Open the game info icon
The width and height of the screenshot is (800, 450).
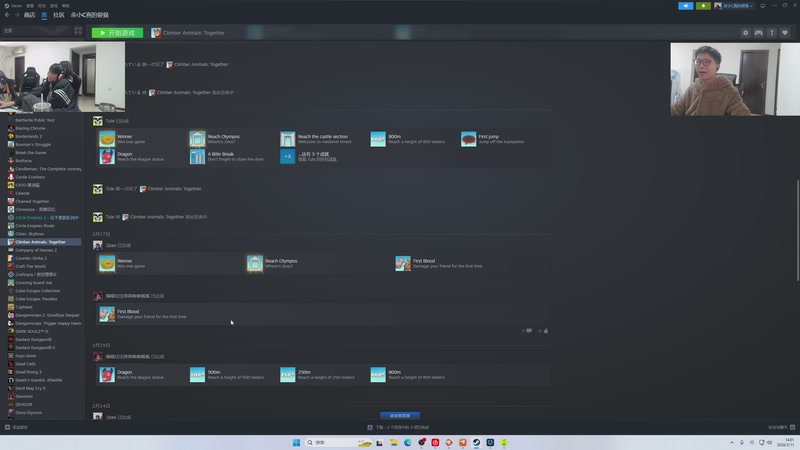pyautogui.click(x=772, y=33)
